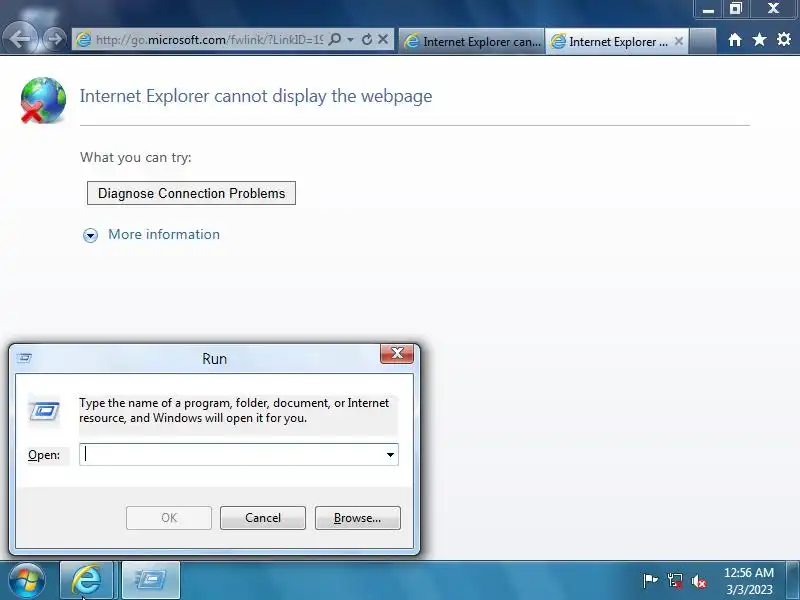
Task: Open Action Center flag tray icon
Action: [x=650, y=581]
